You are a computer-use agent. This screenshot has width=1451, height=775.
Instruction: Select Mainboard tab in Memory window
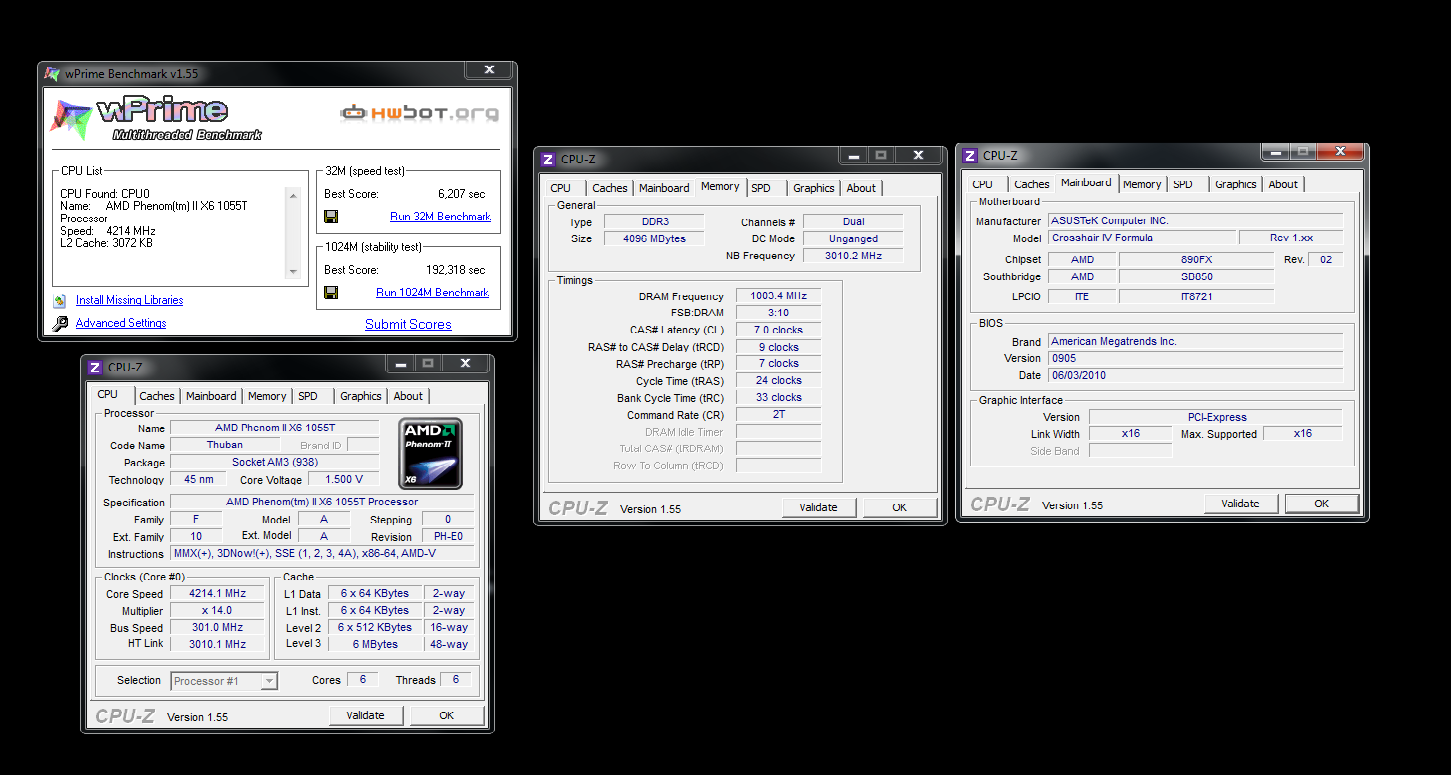[x=664, y=188]
